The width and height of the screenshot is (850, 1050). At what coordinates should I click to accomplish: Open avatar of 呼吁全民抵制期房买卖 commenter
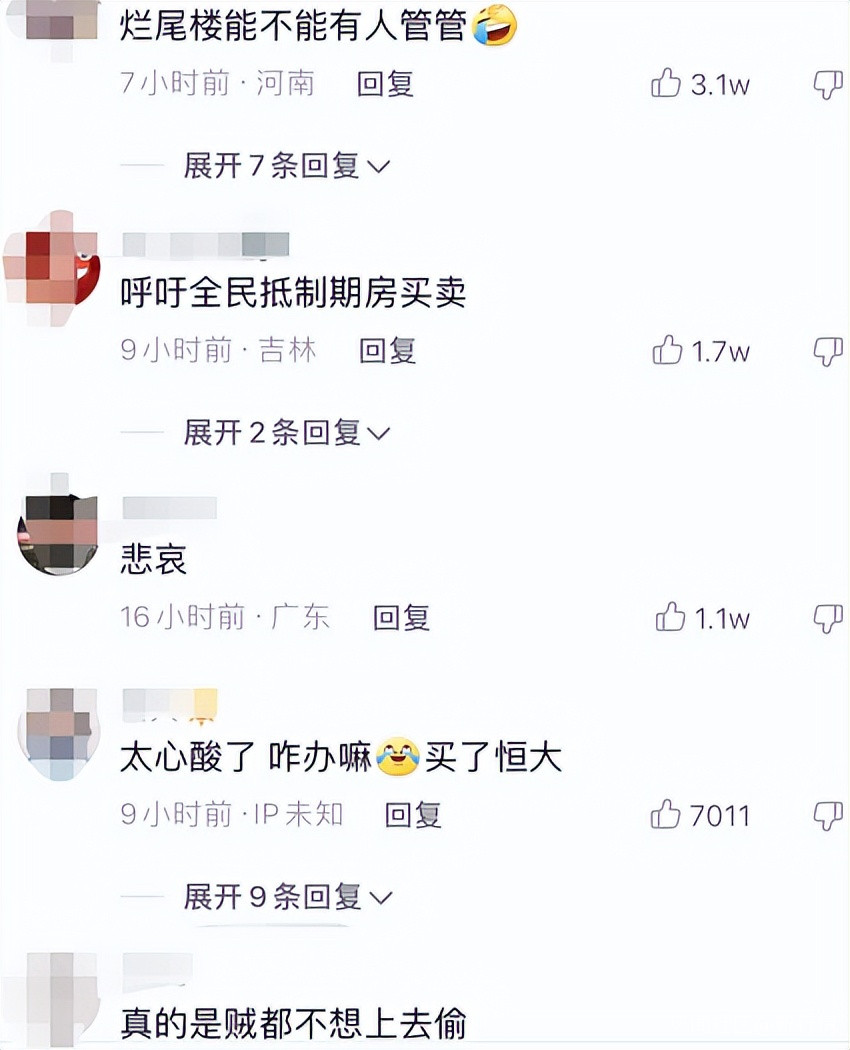52,269
